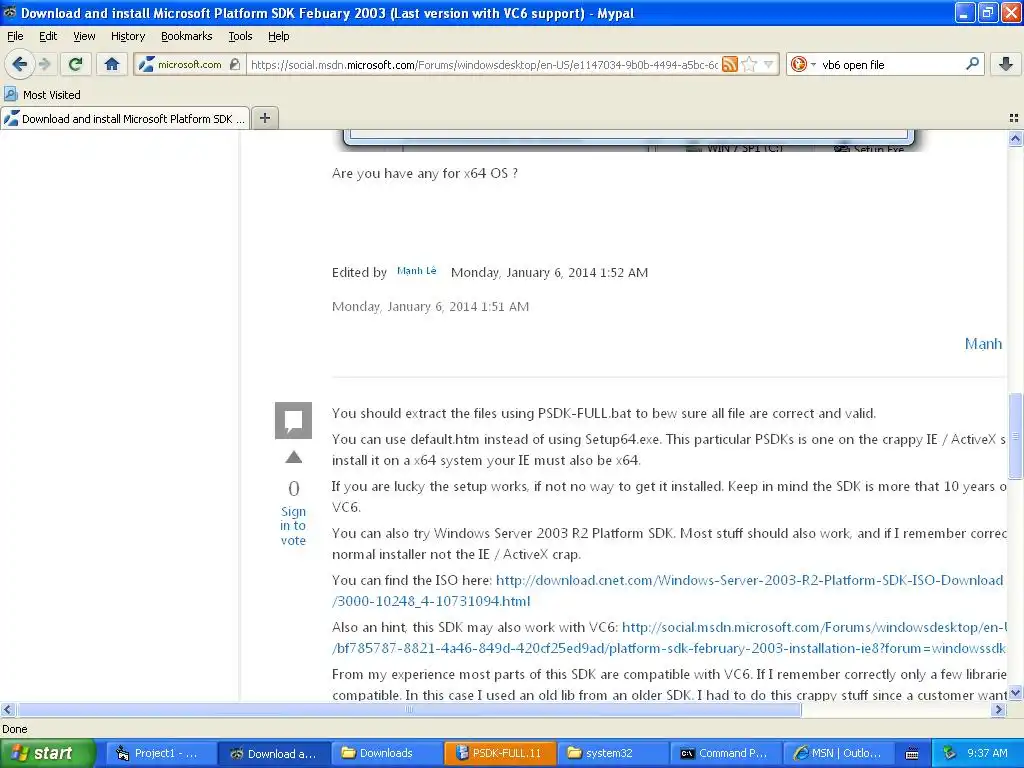Switch to Downloads folder in taskbar
Image resolution: width=1024 pixels, height=768 pixels.
click(387, 753)
